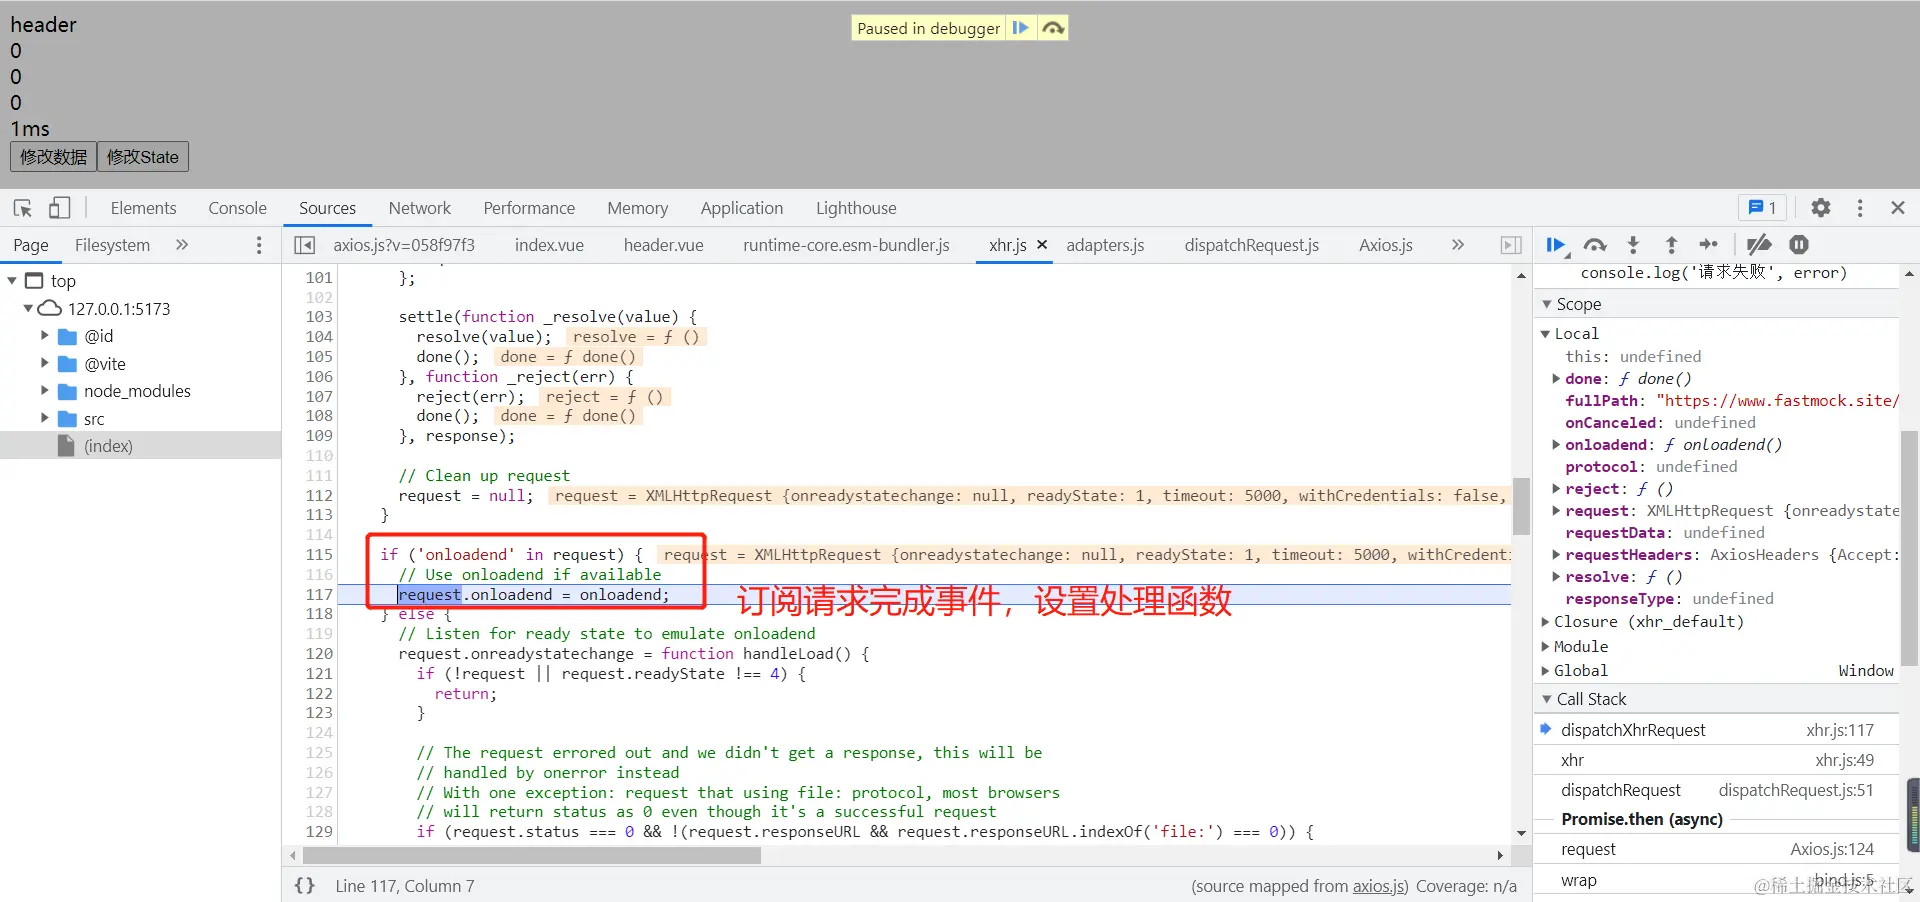Click the 修改State button on page
Viewport: 1920px width, 902px height.
(143, 157)
